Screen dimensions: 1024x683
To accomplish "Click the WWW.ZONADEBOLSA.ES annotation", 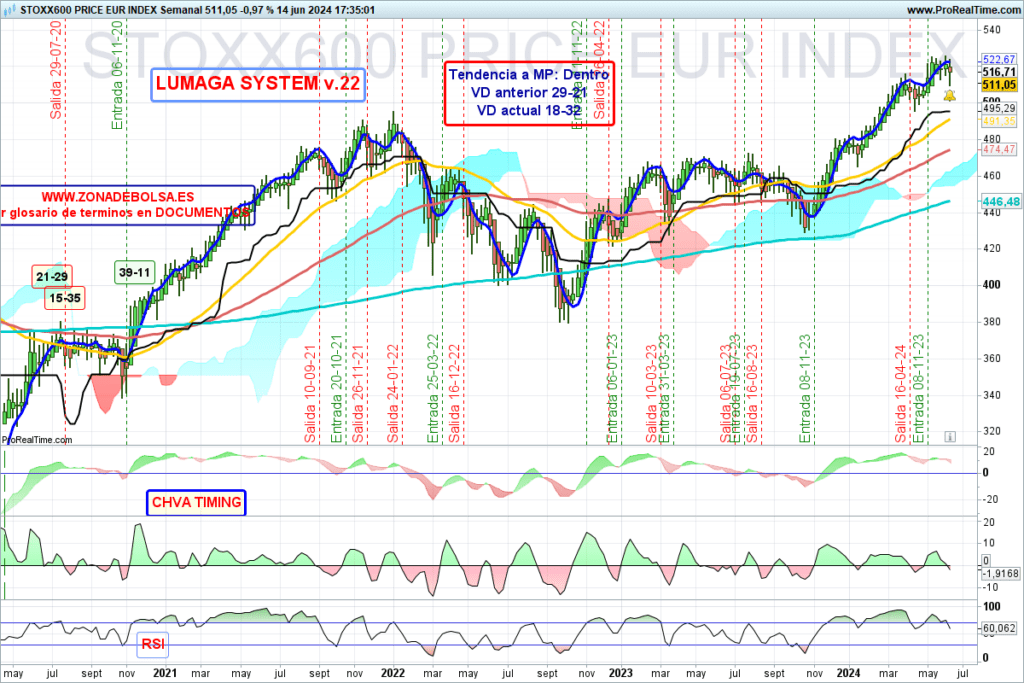I will pyautogui.click(x=118, y=197).
